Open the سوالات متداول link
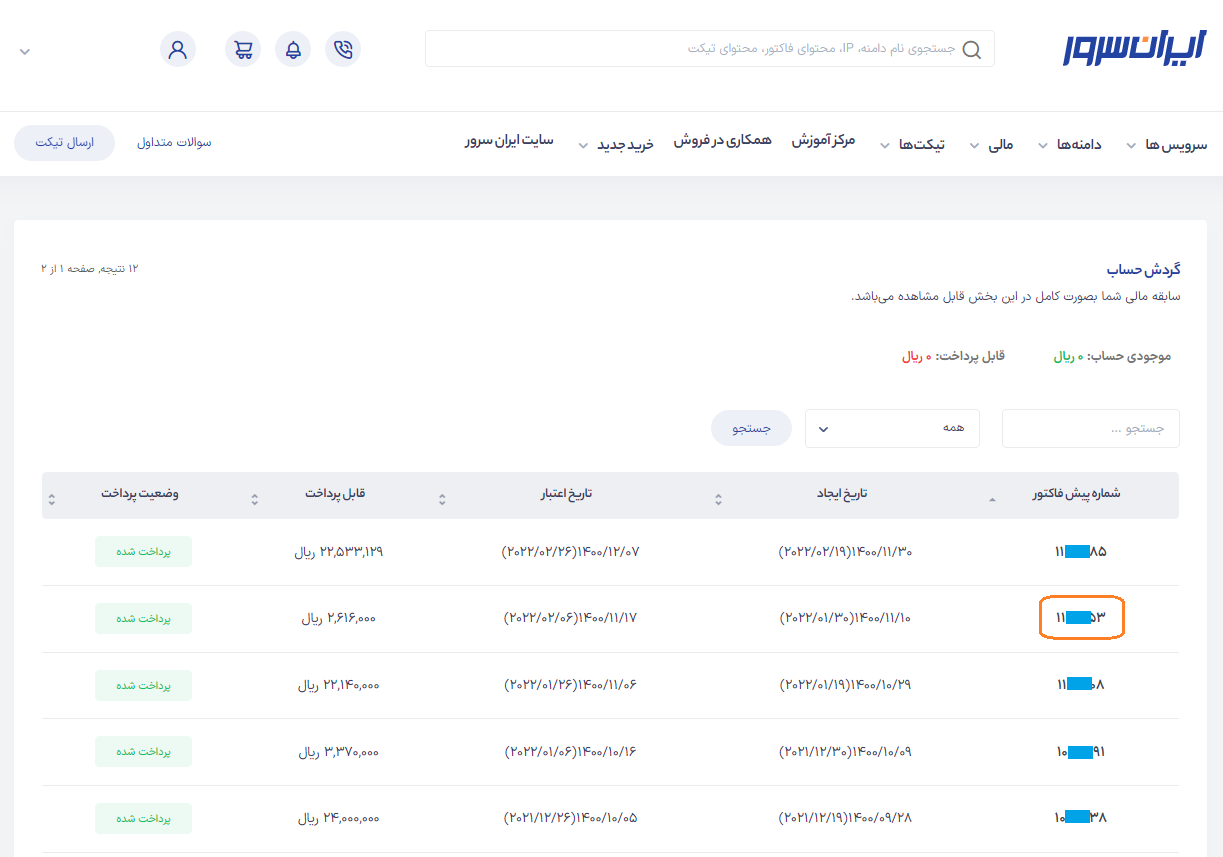The image size is (1223, 857). coord(174,143)
